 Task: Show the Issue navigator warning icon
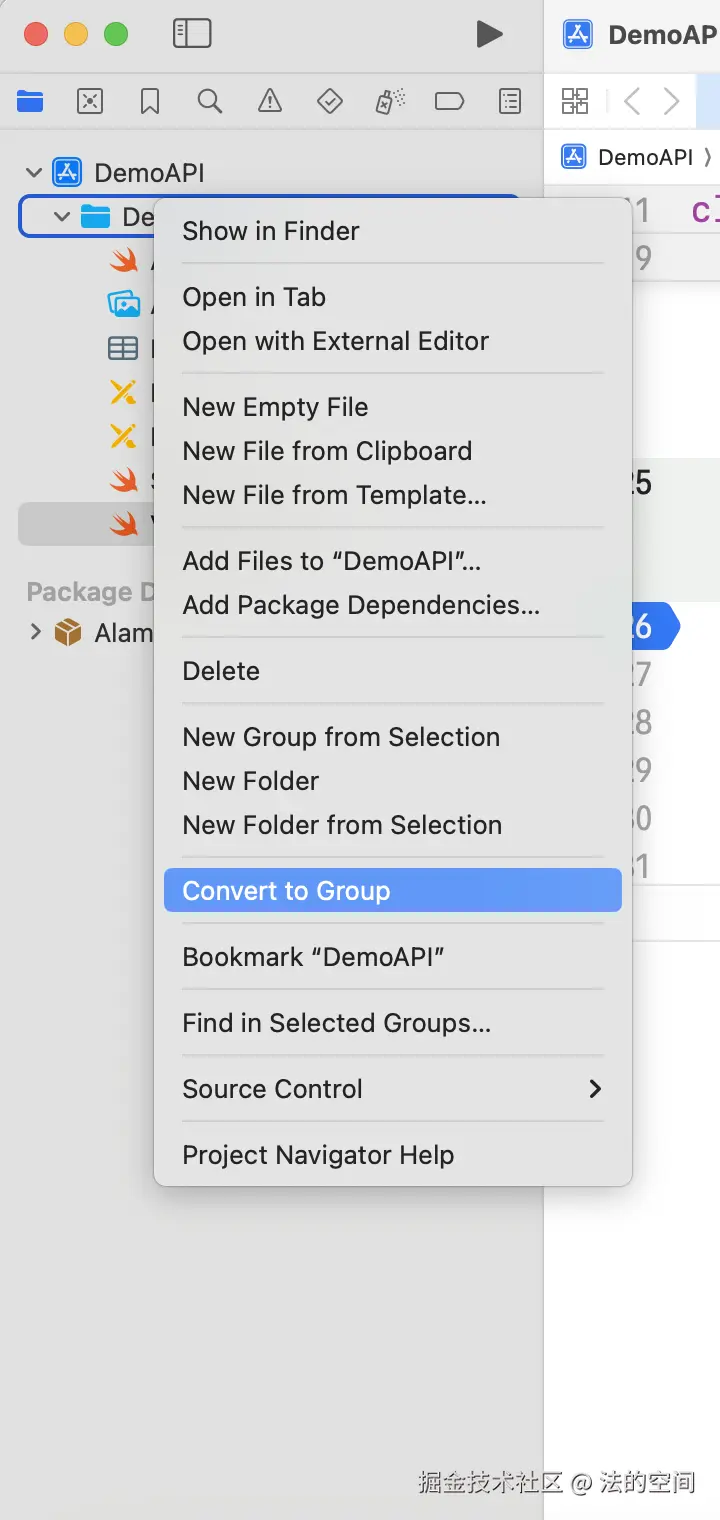(270, 101)
